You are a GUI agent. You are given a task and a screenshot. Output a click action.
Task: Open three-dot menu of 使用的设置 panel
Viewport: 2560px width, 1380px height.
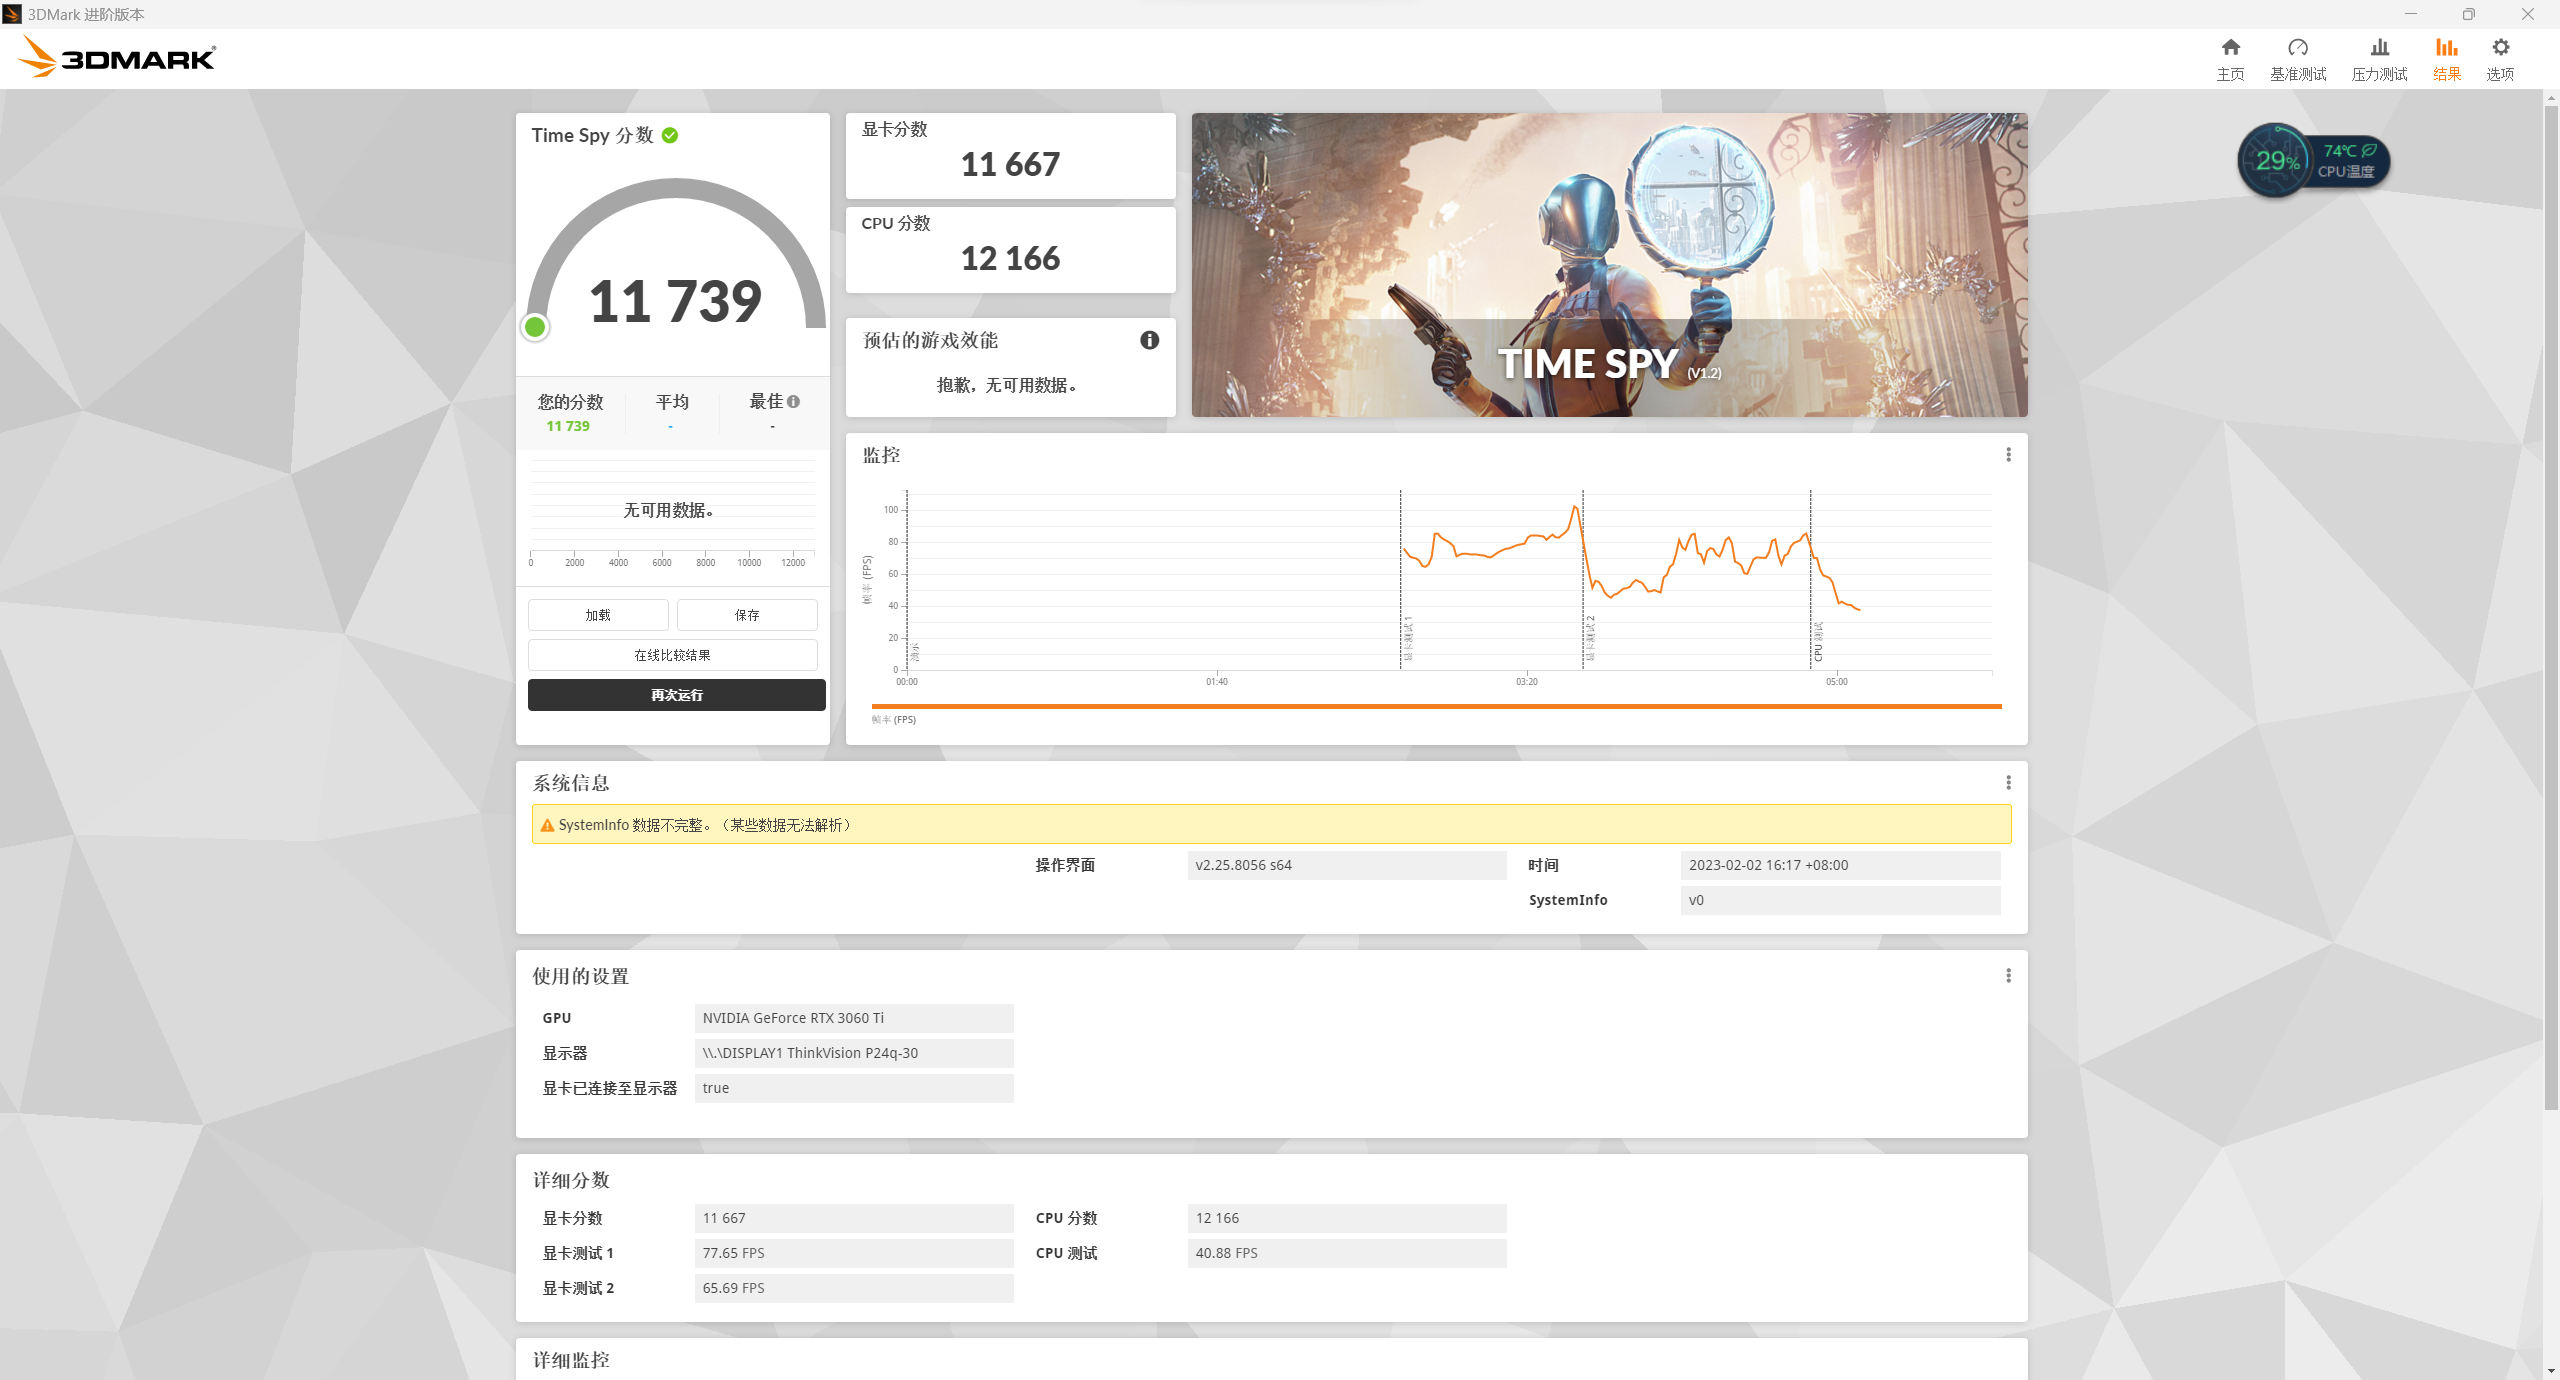2008,976
